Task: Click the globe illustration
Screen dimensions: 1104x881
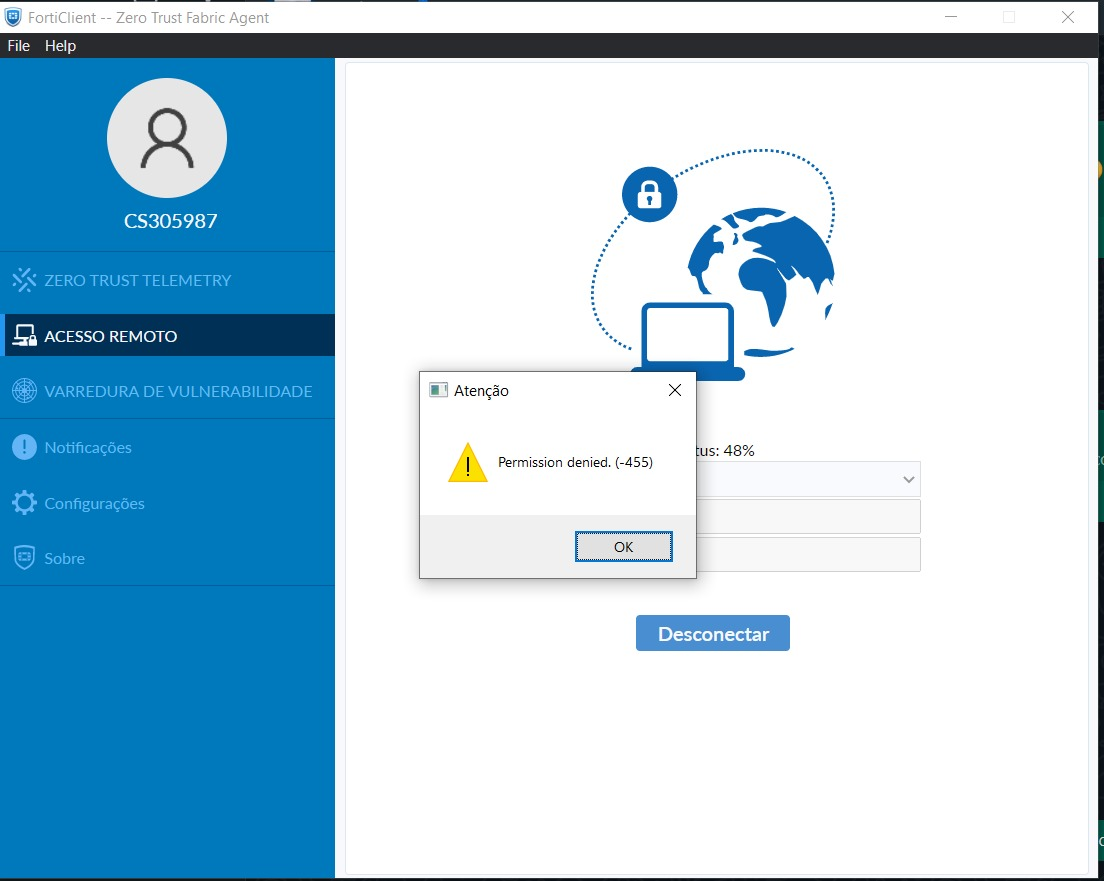Action: tap(760, 280)
